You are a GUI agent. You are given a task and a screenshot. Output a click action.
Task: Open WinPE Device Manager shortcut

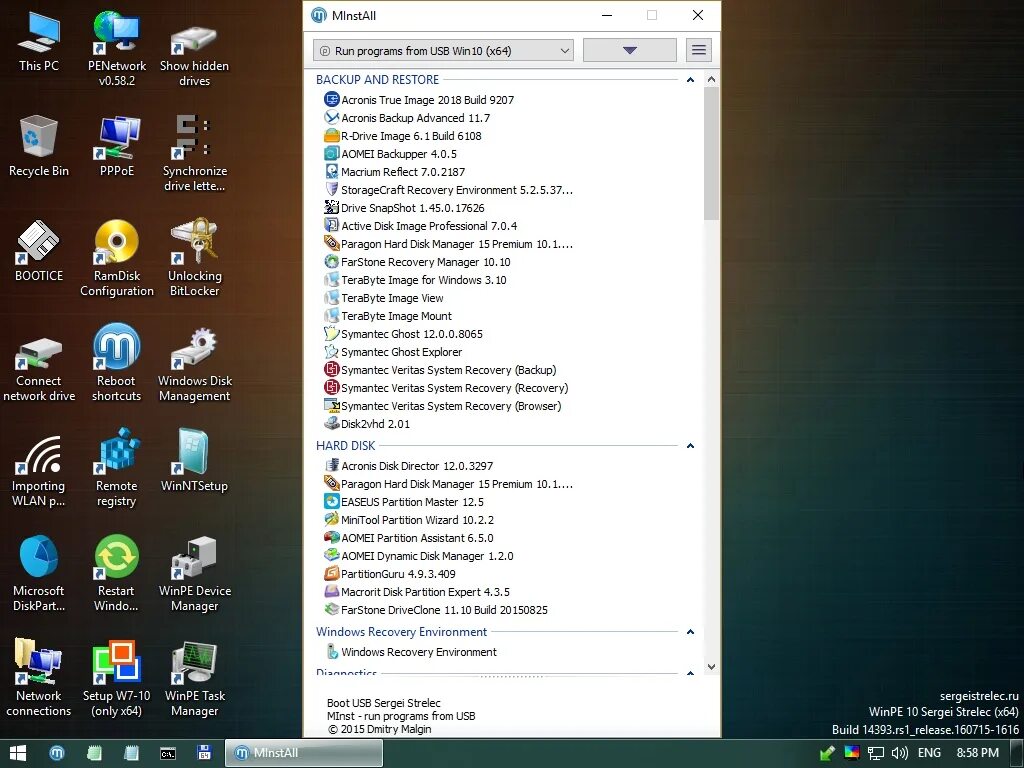pyautogui.click(x=195, y=575)
